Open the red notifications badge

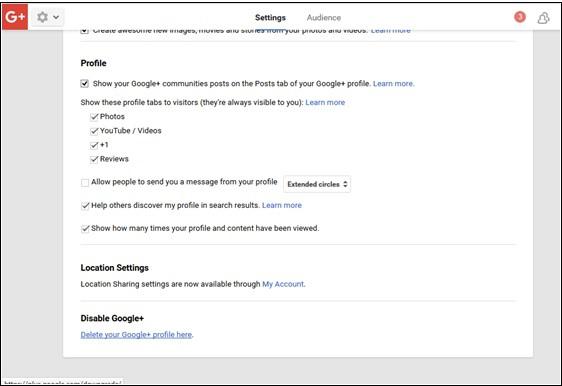click(x=520, y=16)
